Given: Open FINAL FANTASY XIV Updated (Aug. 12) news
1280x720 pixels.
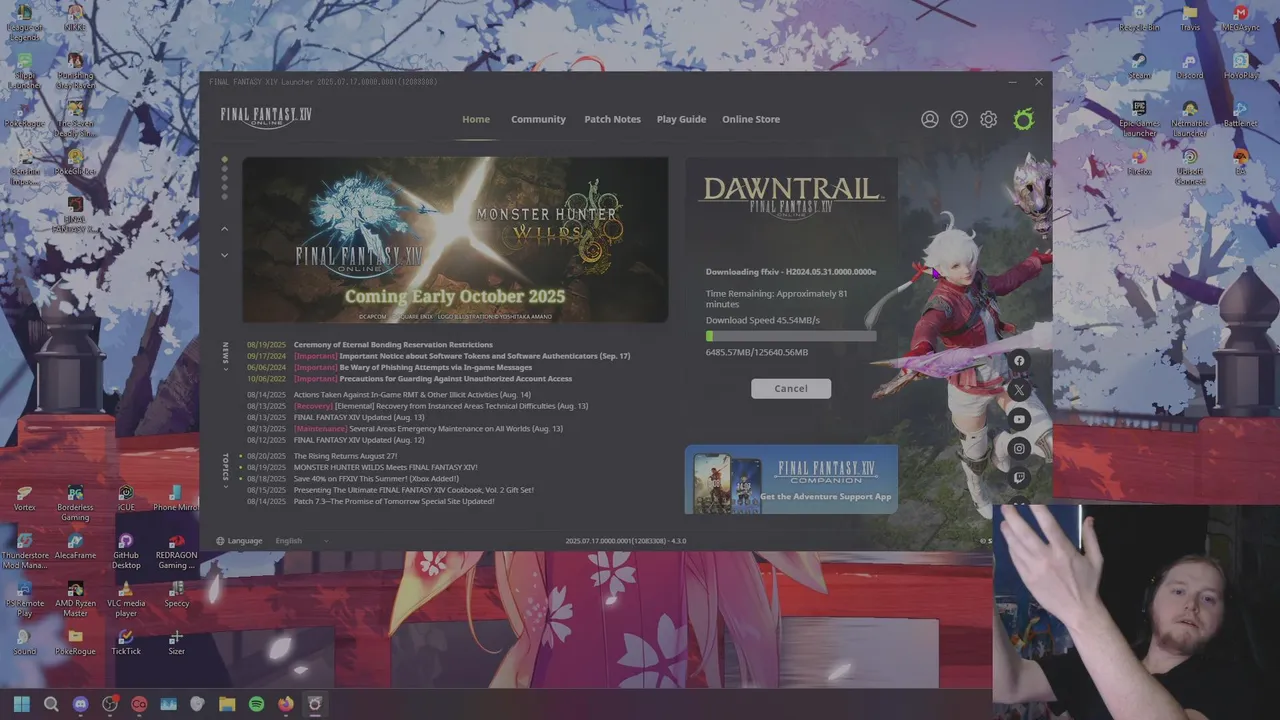Looking at the screenshot, I should (359, 440).
